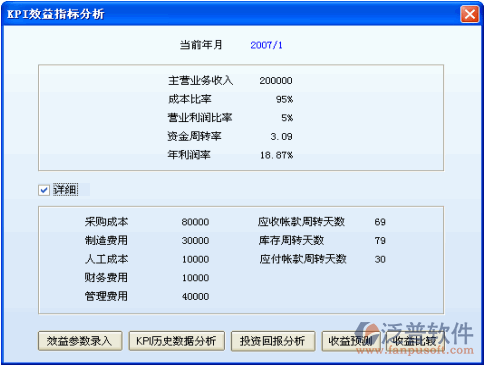The width and height of the screenshot is (484, 366).
Task: Click the 人工成本 label
Action: [x=106, y=259]
